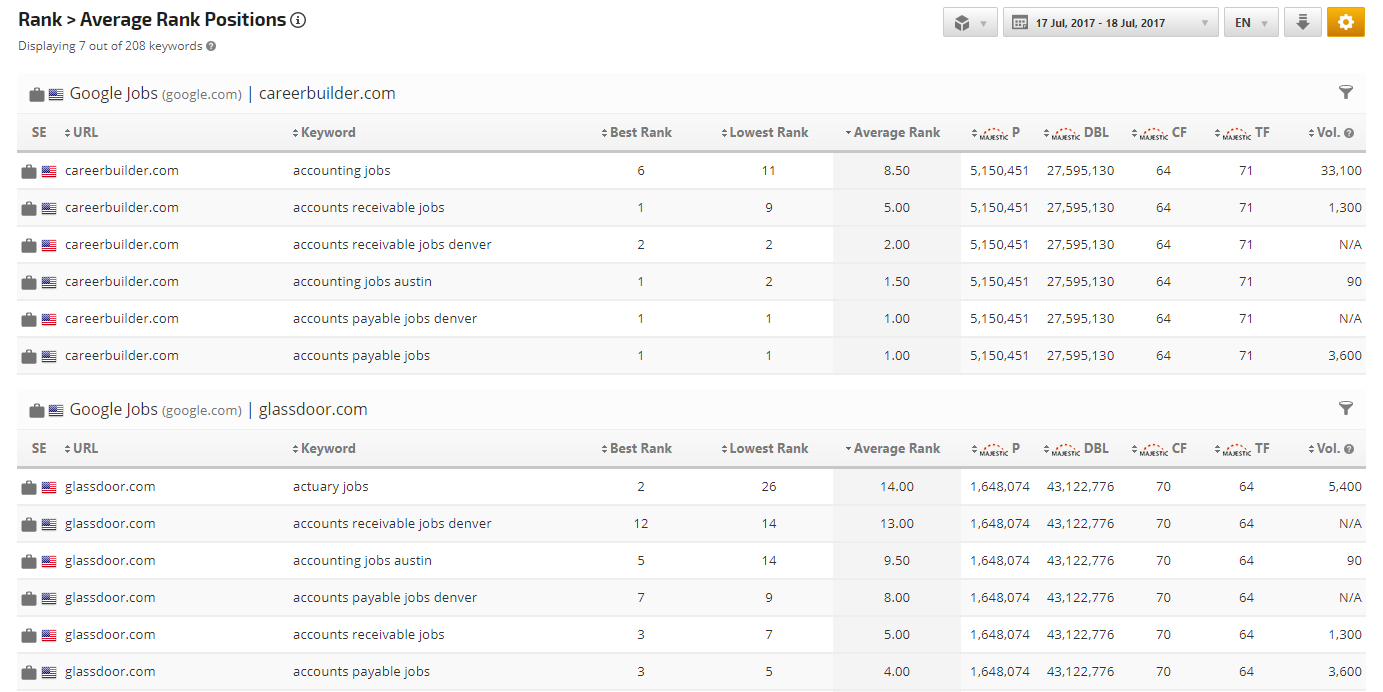Click the filter funnel icon for careerbuilder.com table

(1345, 93)
